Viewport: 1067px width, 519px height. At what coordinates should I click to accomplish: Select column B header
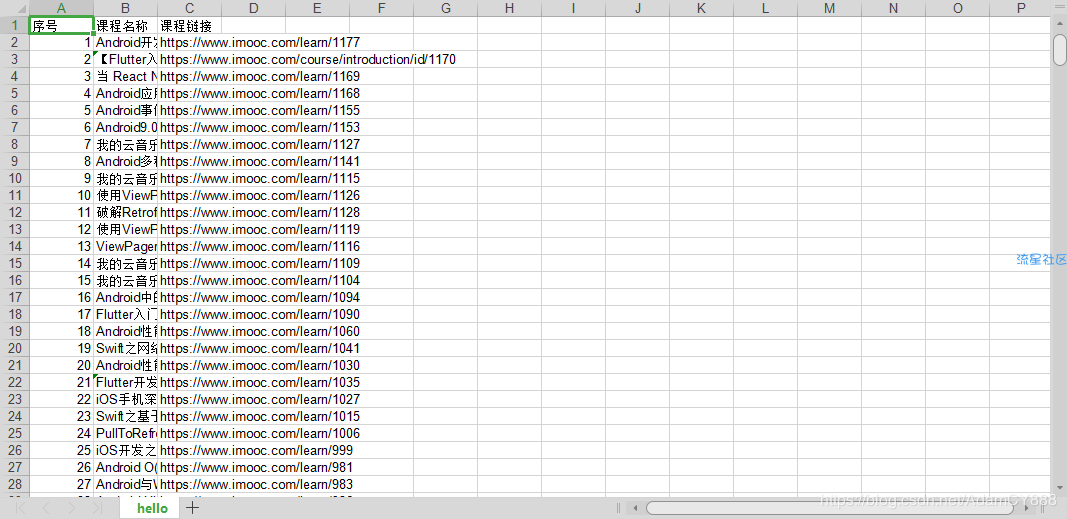pyautogui.click(x=125, y=8)
